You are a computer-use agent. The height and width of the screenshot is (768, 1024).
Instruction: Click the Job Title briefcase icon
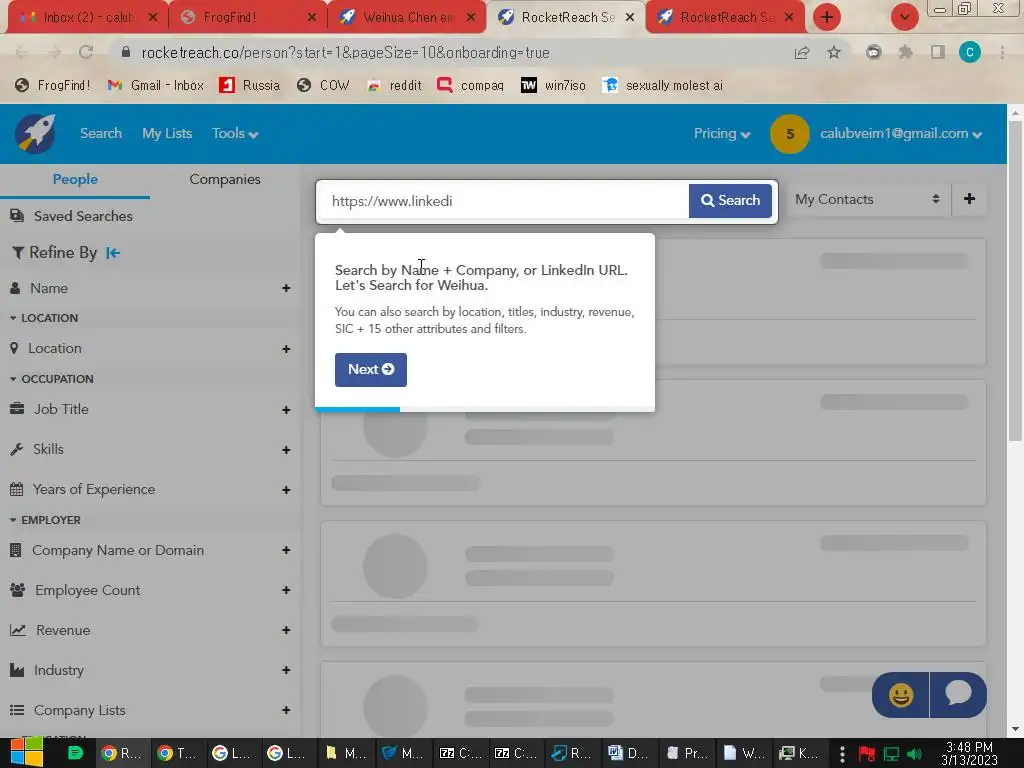[17, 409]
